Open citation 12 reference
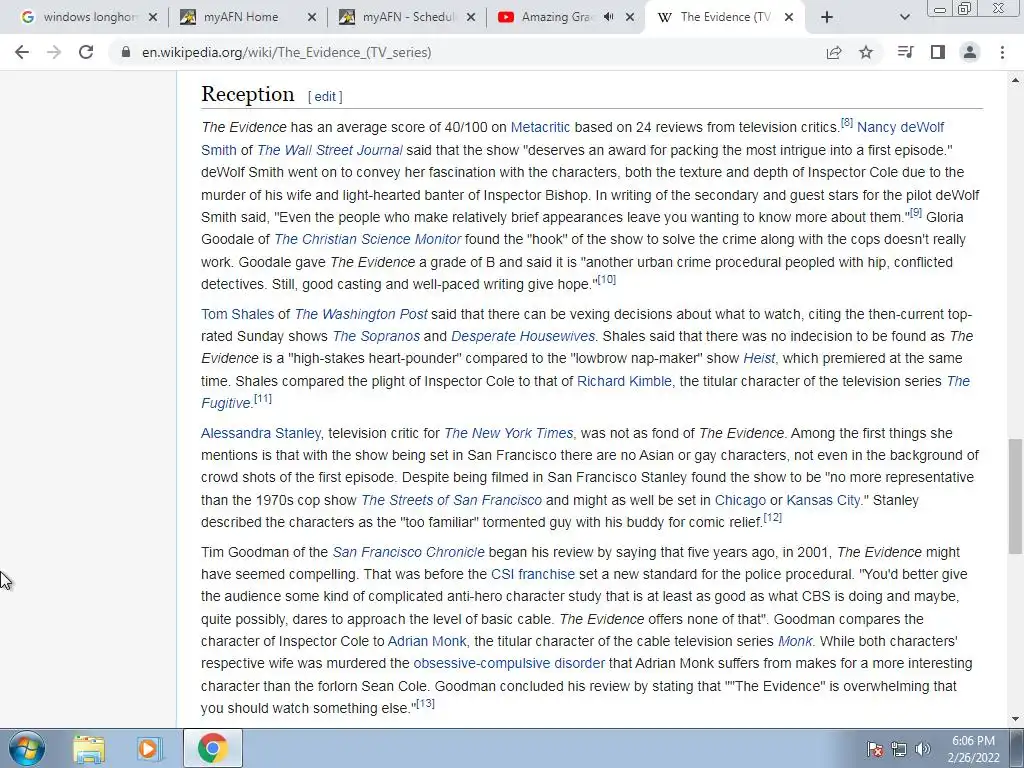 coord(773,517)
